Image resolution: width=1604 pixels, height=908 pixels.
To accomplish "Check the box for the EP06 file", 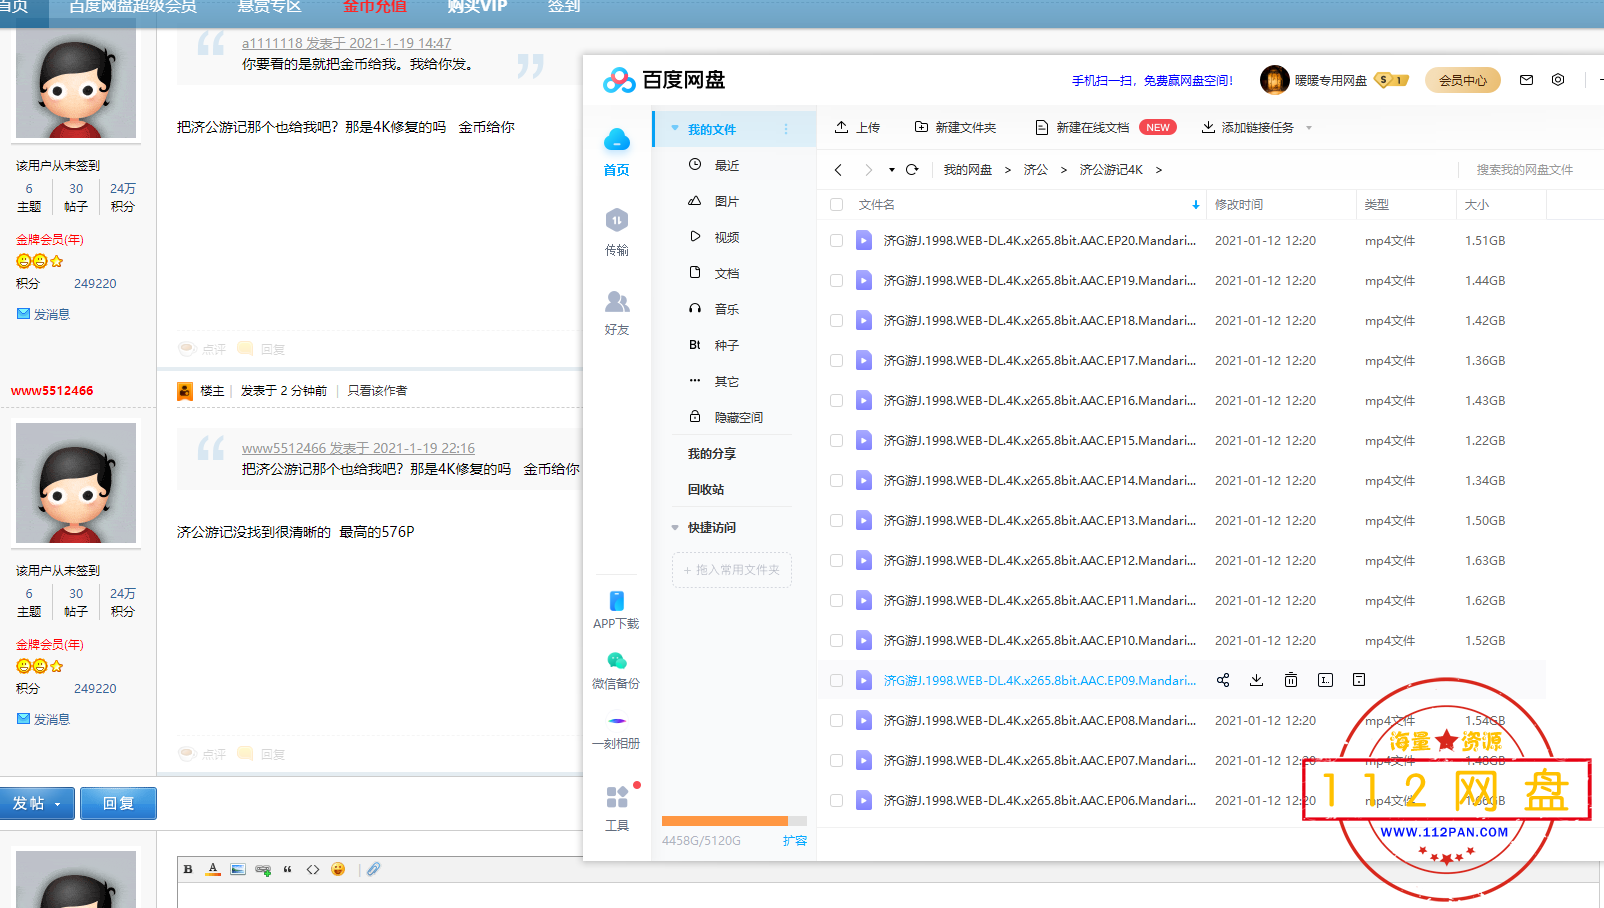I will (836, 800).
